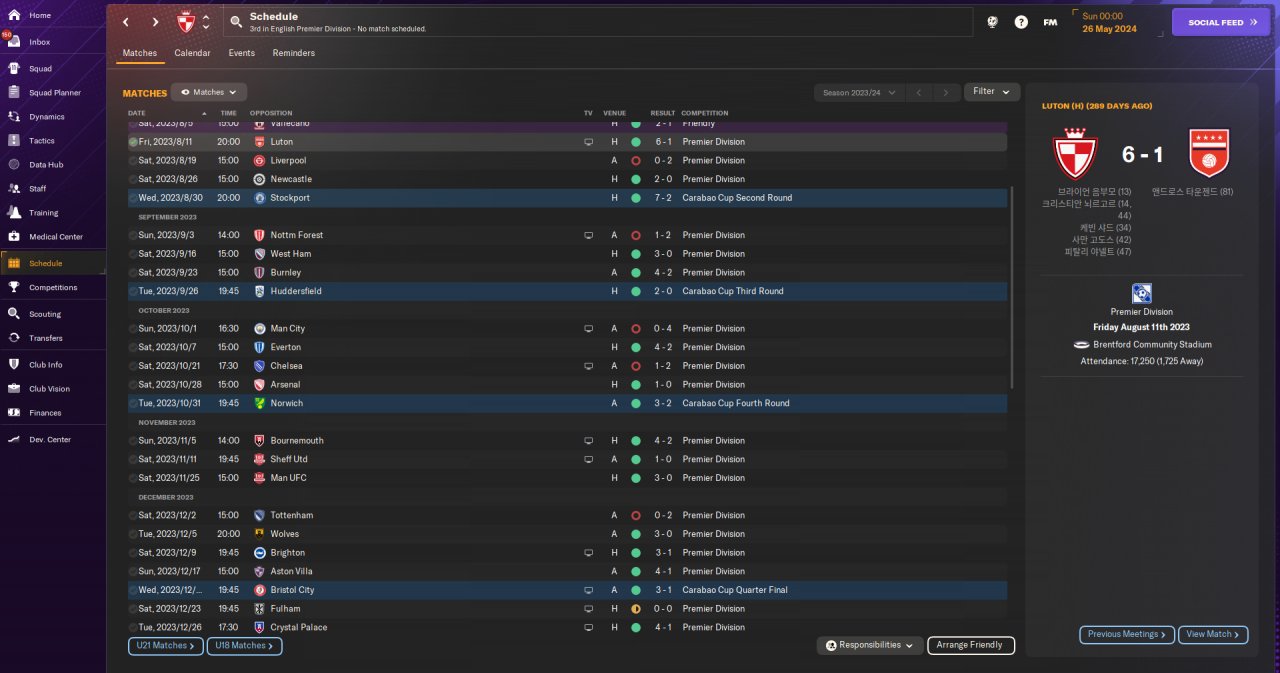Click the match list vertical scrollbar
Image resolution: width=1280 pixels, height=673 pixels.
pyautogui.click(x=1012, y=287)
